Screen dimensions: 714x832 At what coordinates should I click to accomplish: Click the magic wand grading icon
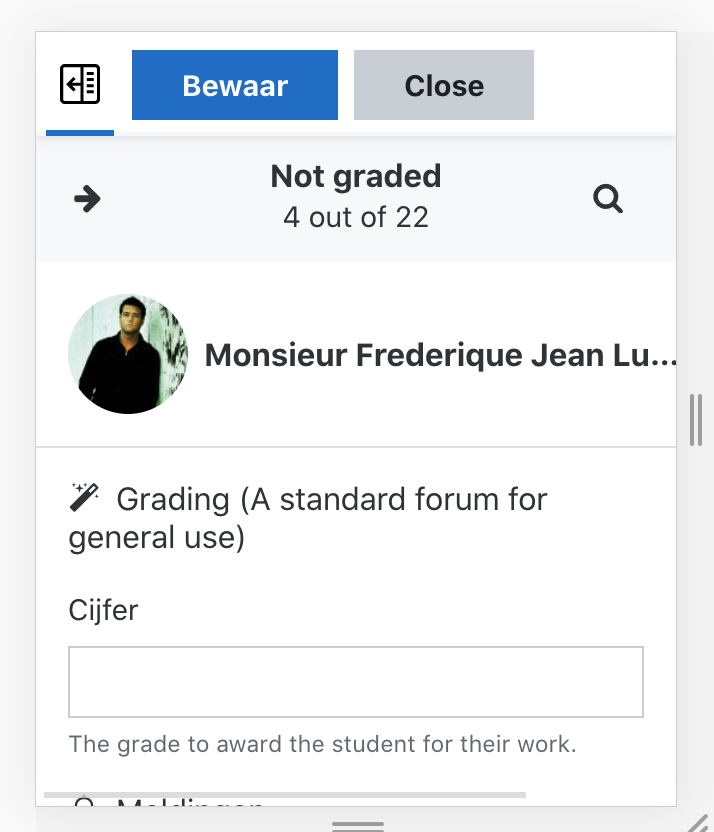click(x=84, y=497)
